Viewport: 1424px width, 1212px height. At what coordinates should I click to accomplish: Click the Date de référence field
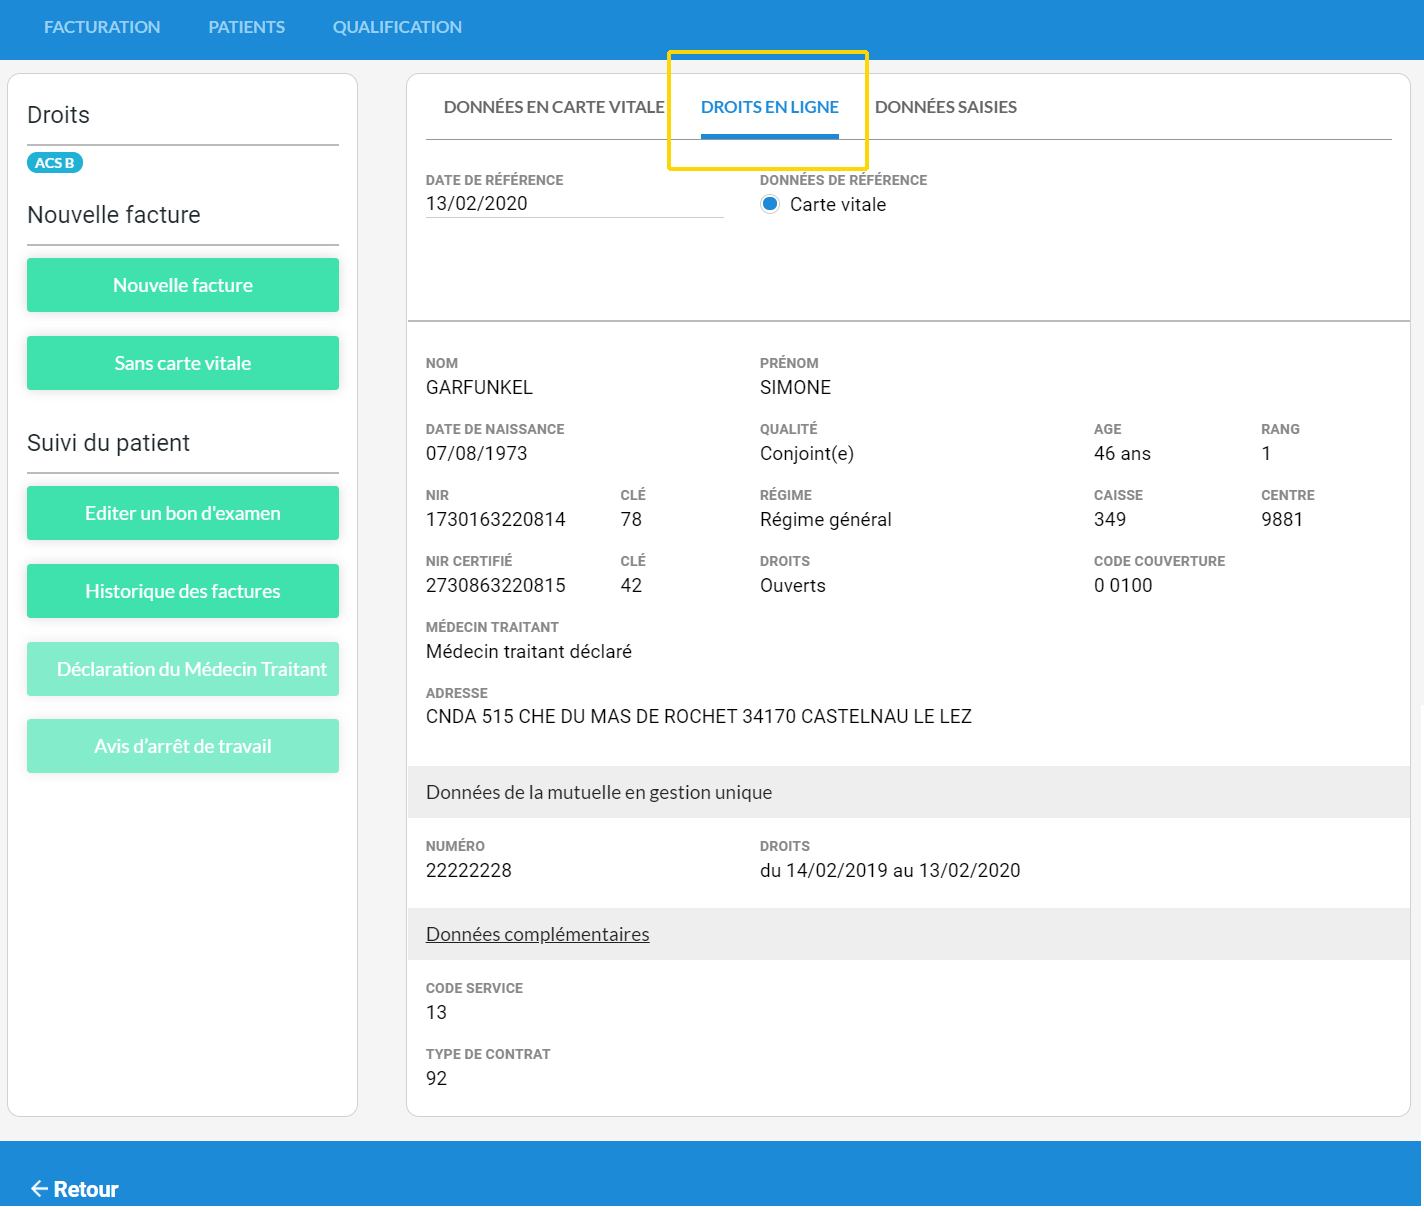coord(574,203)
